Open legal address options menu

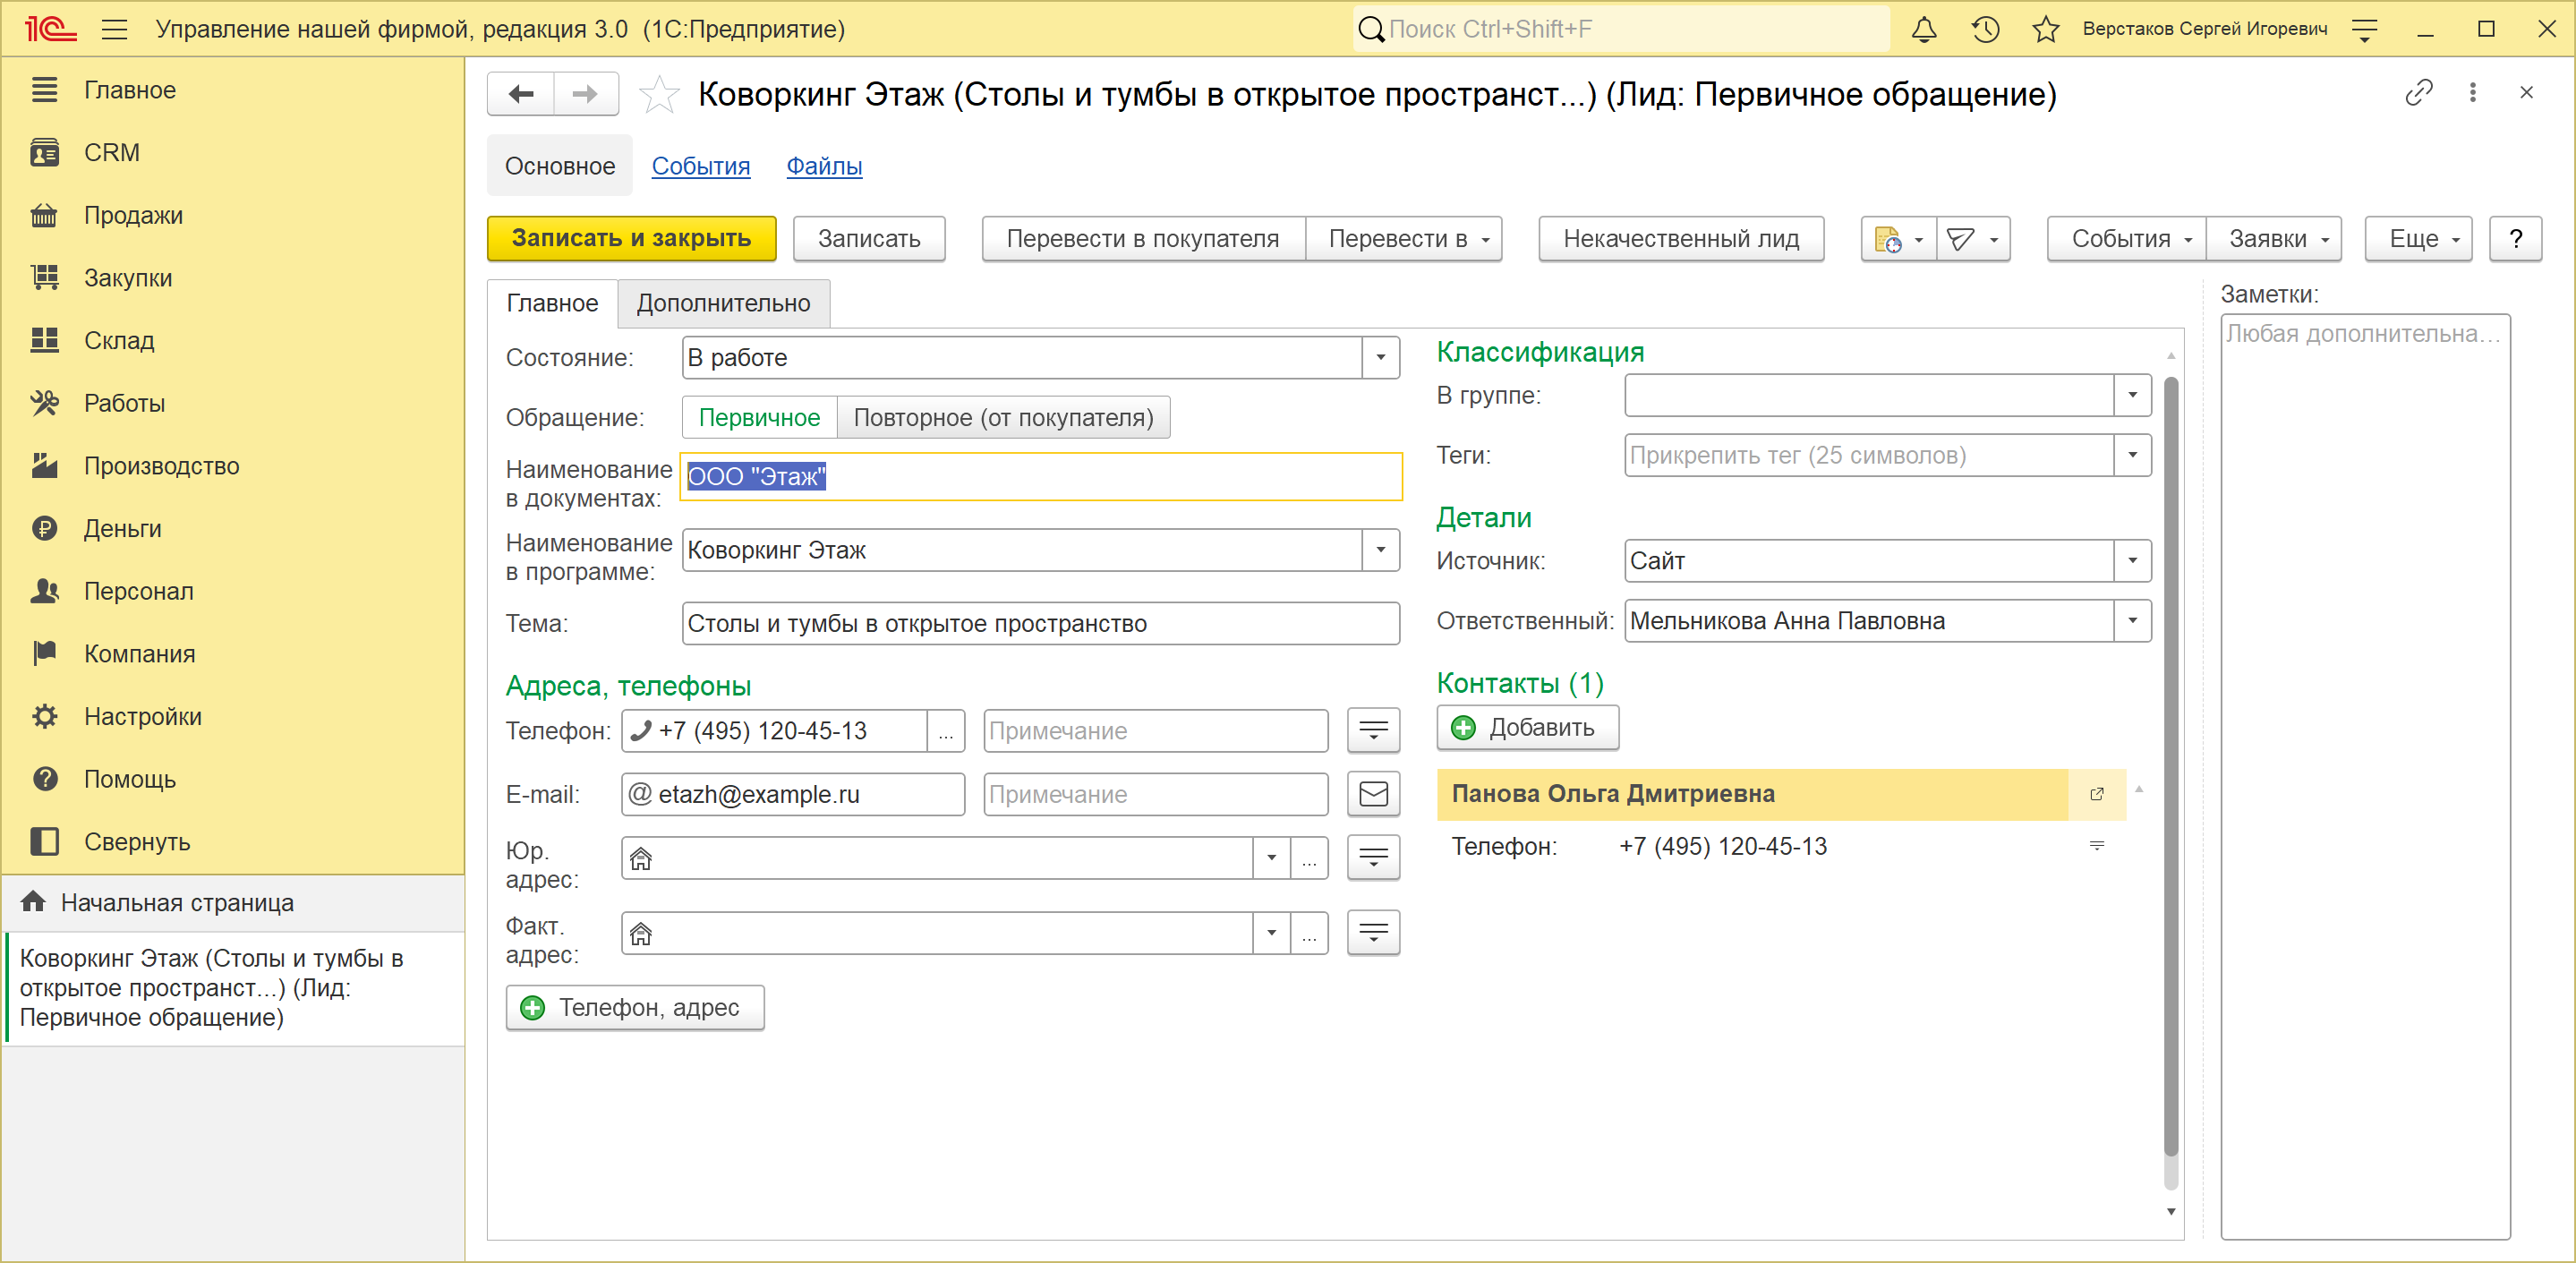pos(1373,858)
